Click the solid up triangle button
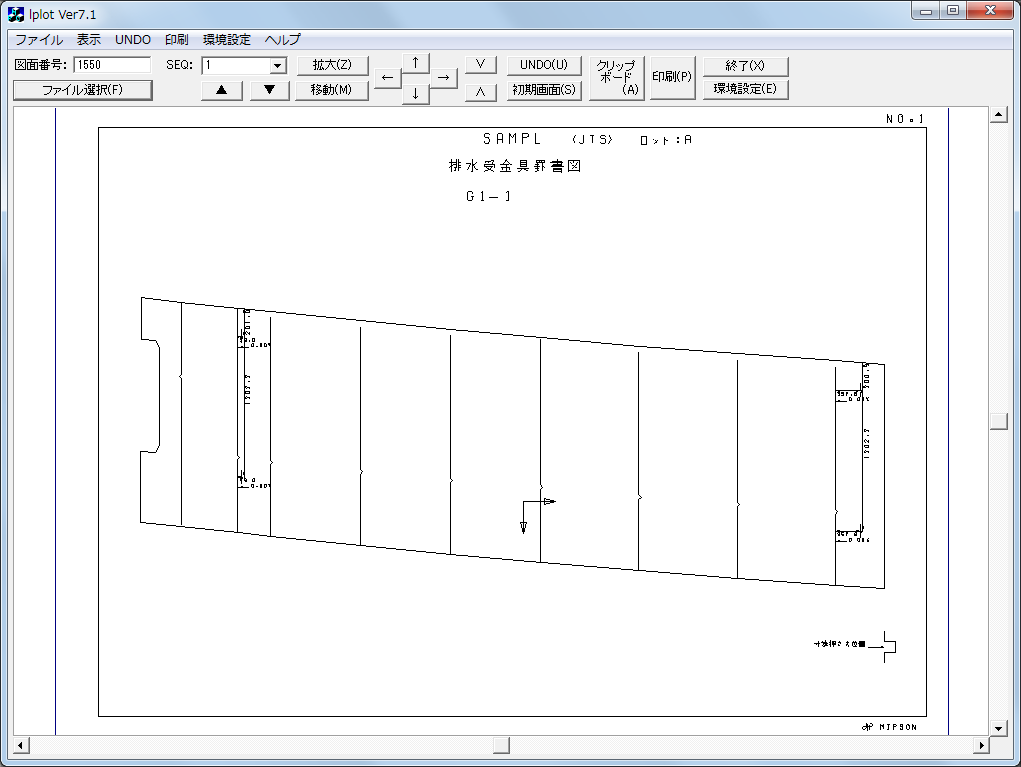Viewport: 1021px width, 767px height. [x=221, y=90]
